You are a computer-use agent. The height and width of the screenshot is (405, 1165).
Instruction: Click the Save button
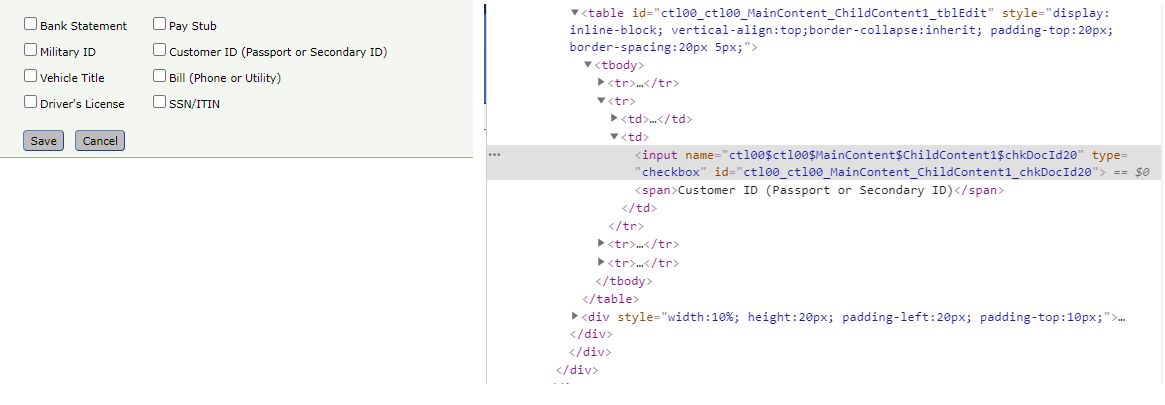(x=43, y=141)
